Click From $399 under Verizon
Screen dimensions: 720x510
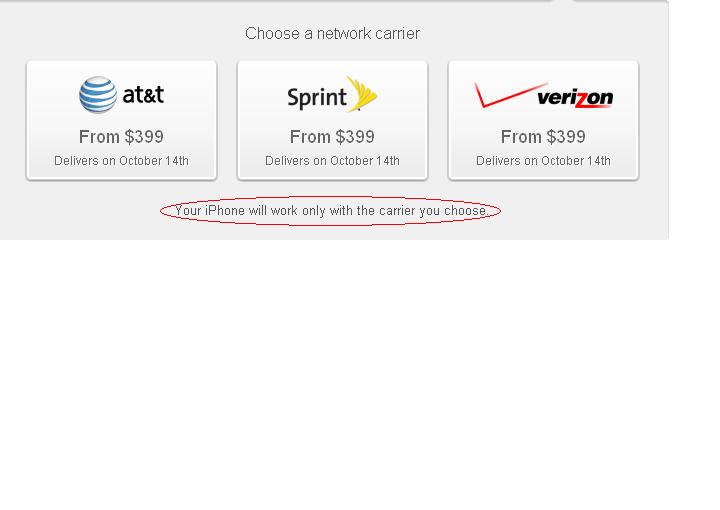pyautogui.click(x=543, y=137)
